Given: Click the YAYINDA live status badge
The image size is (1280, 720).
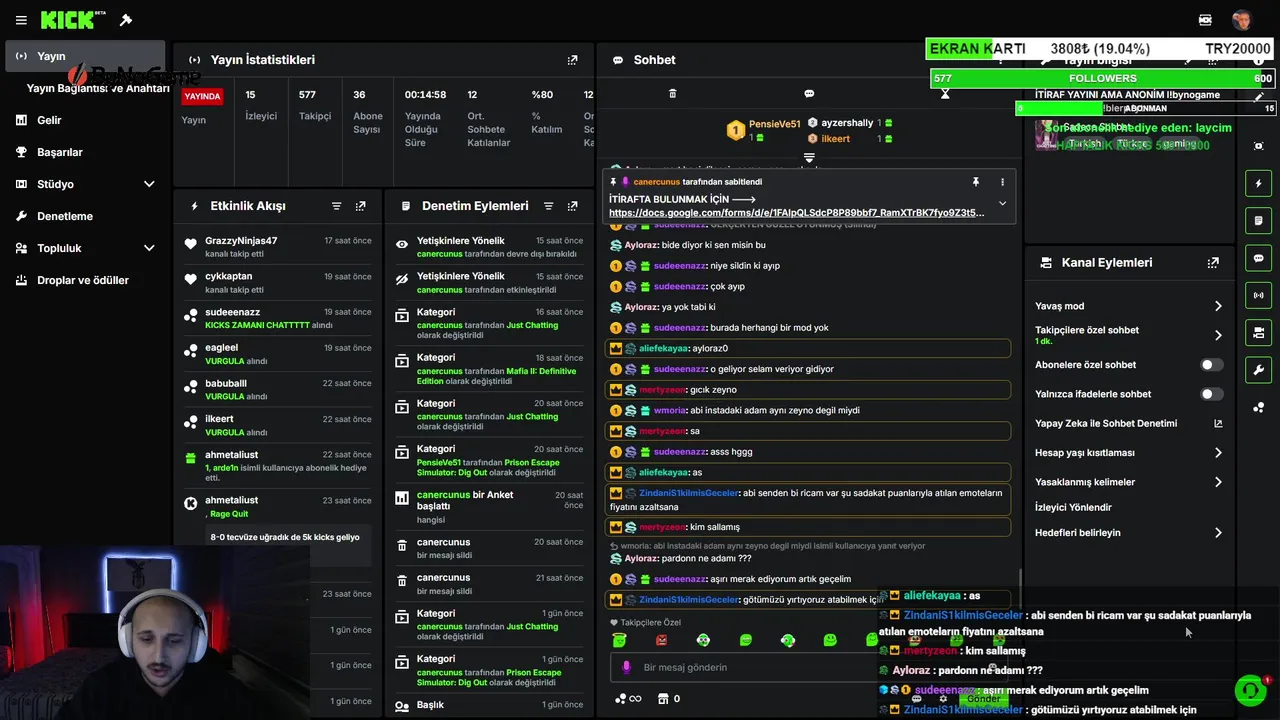Looking at the screenshot, I should 202,97.
